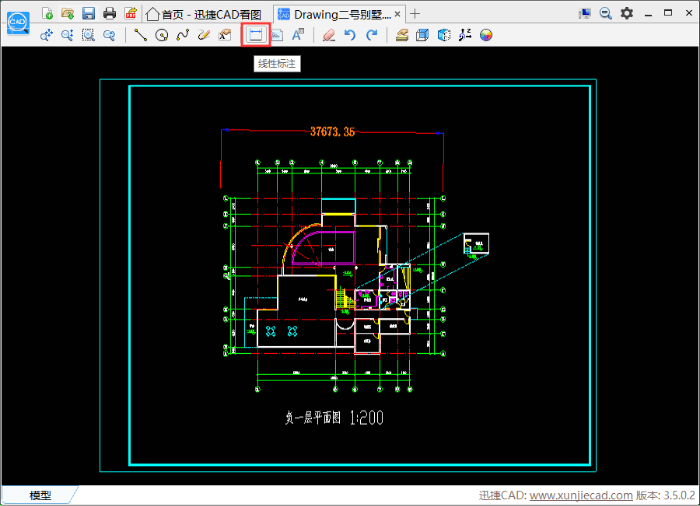Switch to the 首页 - 迅捷CAD看图 tab
Viewport: 700px width, 506px height.
pyautogui.click(x=204, y=15)
